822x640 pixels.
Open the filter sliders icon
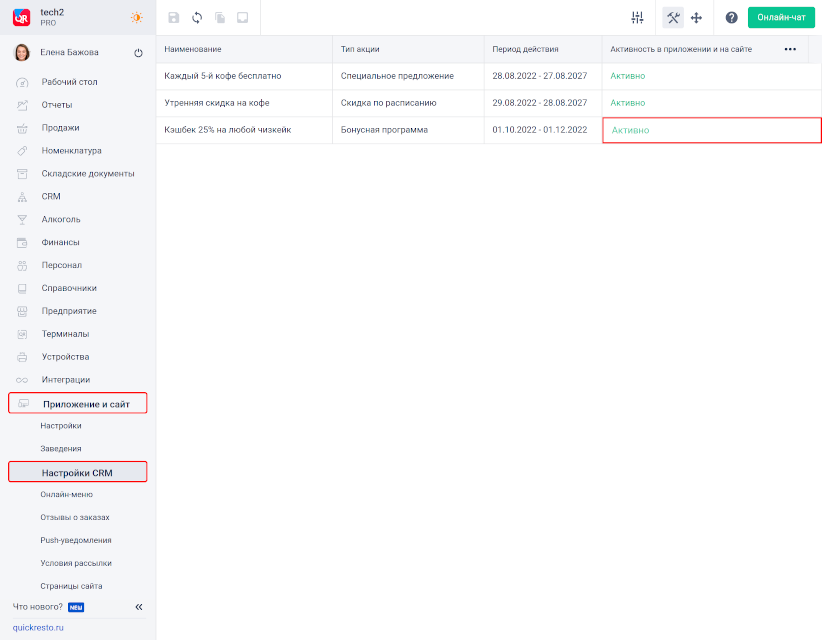tap(637, 18)
